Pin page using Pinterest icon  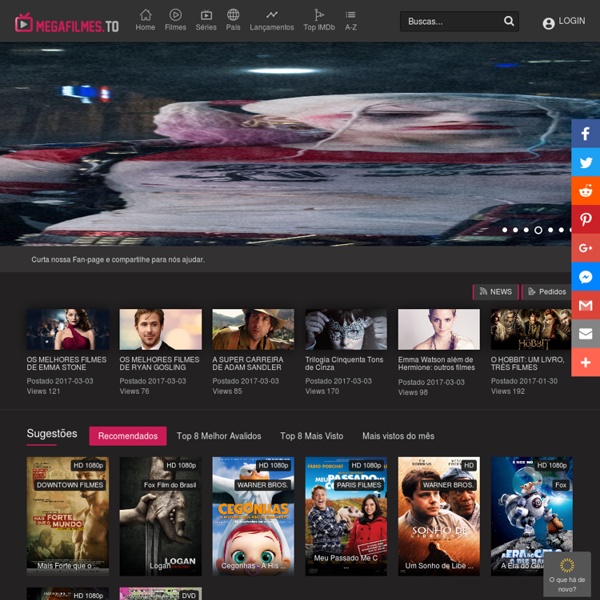[586, 220]
